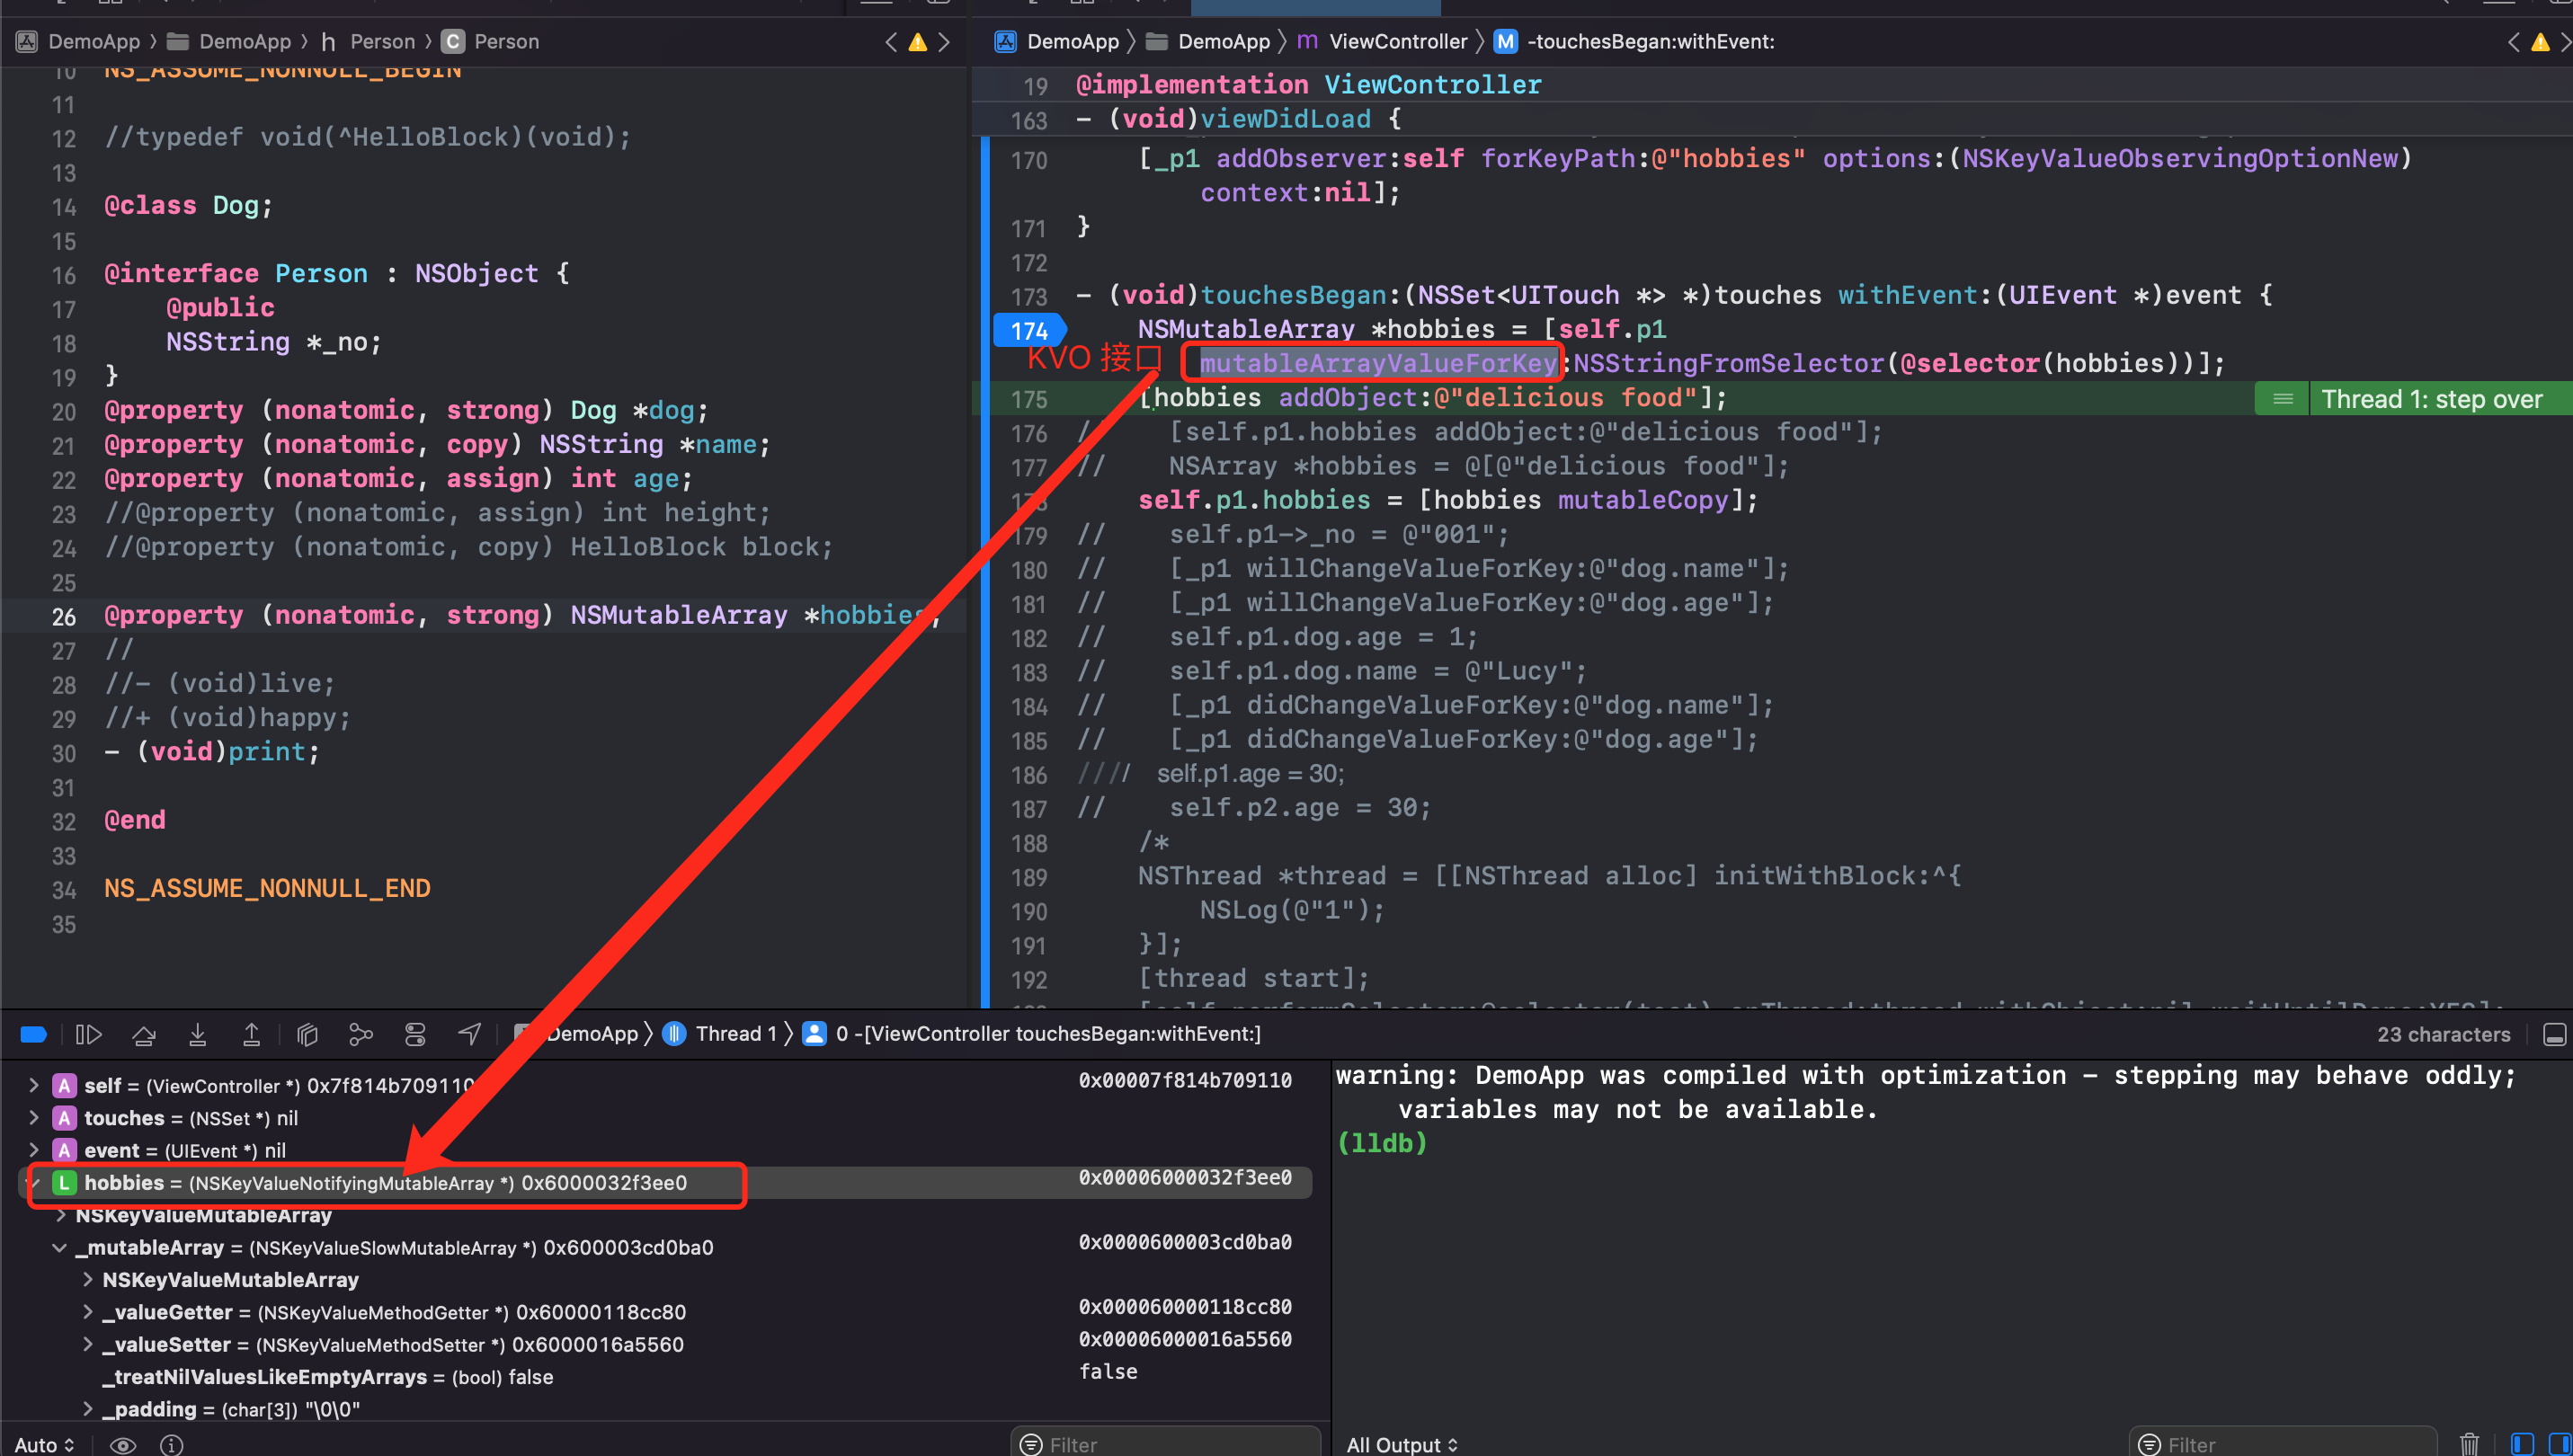
Task: Toggle breakpoints activation in debug bar
Action: [x=34, y=1034]
